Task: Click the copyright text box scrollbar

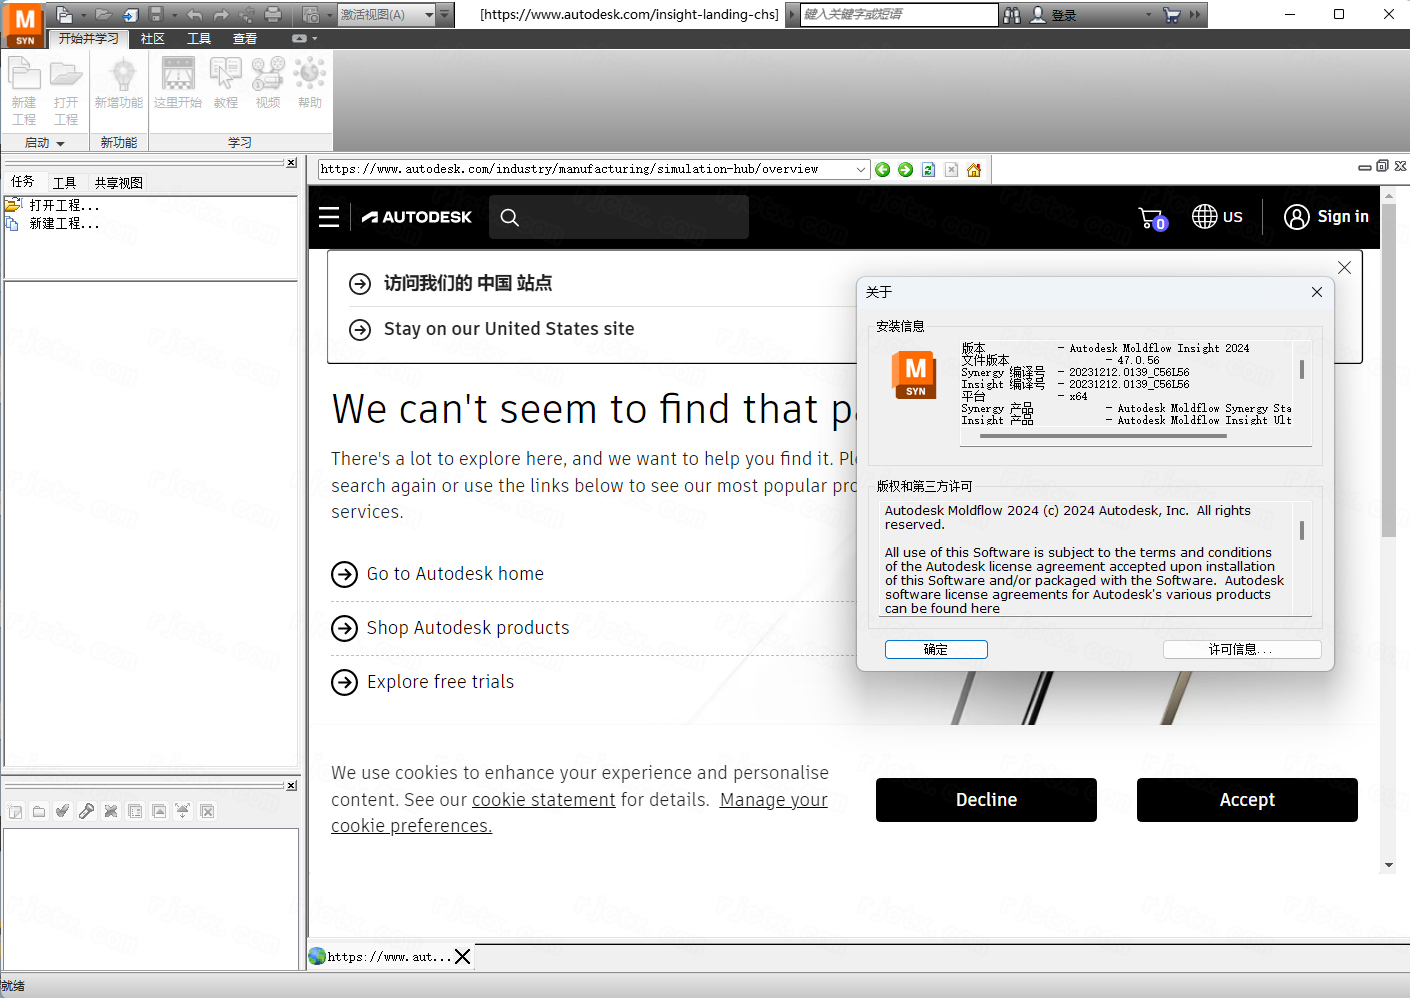Action: pyautogui.click(x=1301, y=530)
